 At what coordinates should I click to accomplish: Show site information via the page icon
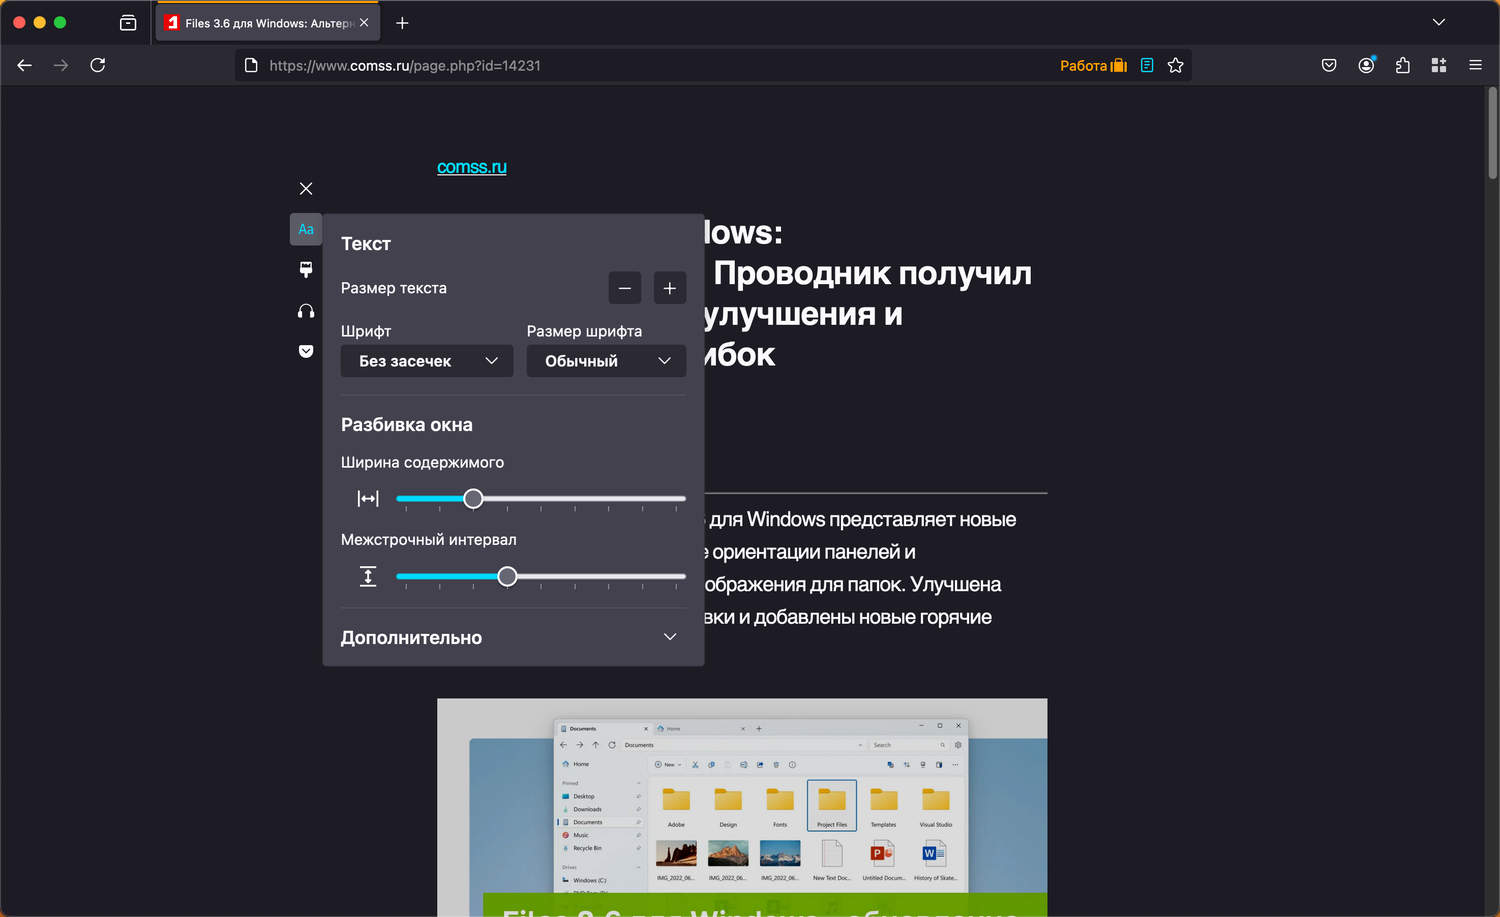pos(251,65)
